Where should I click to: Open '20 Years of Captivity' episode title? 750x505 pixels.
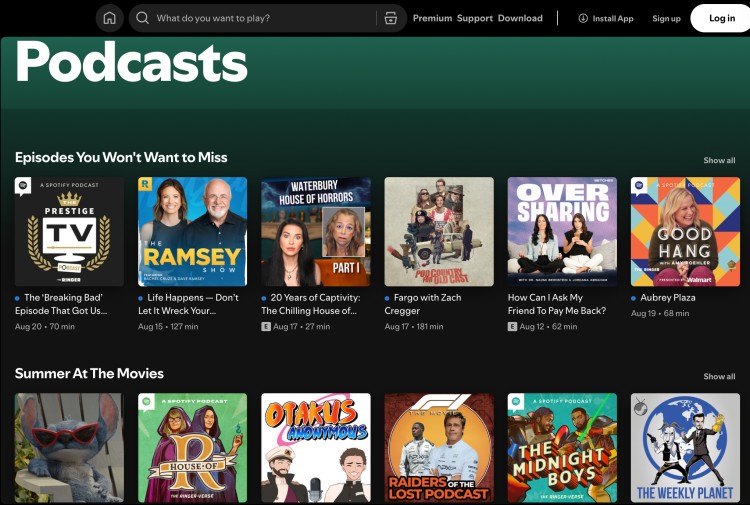tap(311, 304)
